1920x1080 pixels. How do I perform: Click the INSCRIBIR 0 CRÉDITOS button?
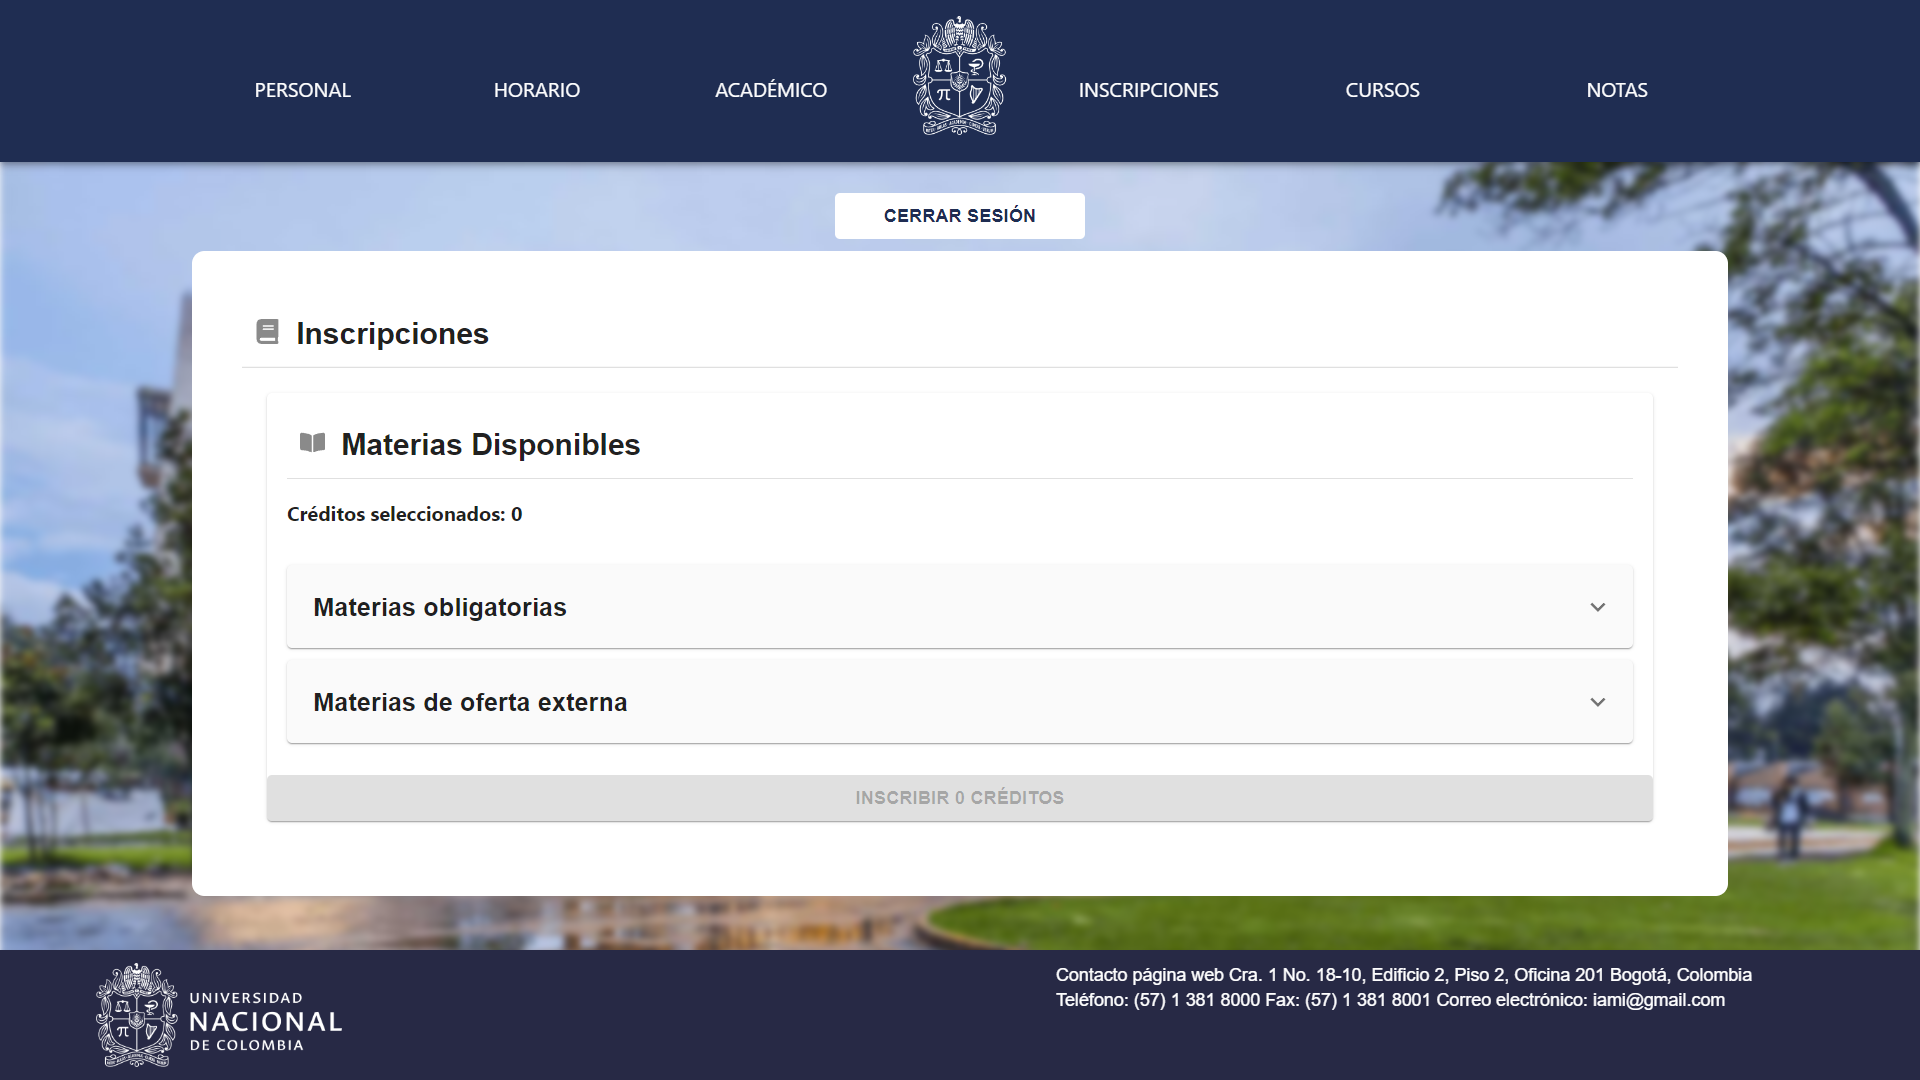[x=959, y=797]
